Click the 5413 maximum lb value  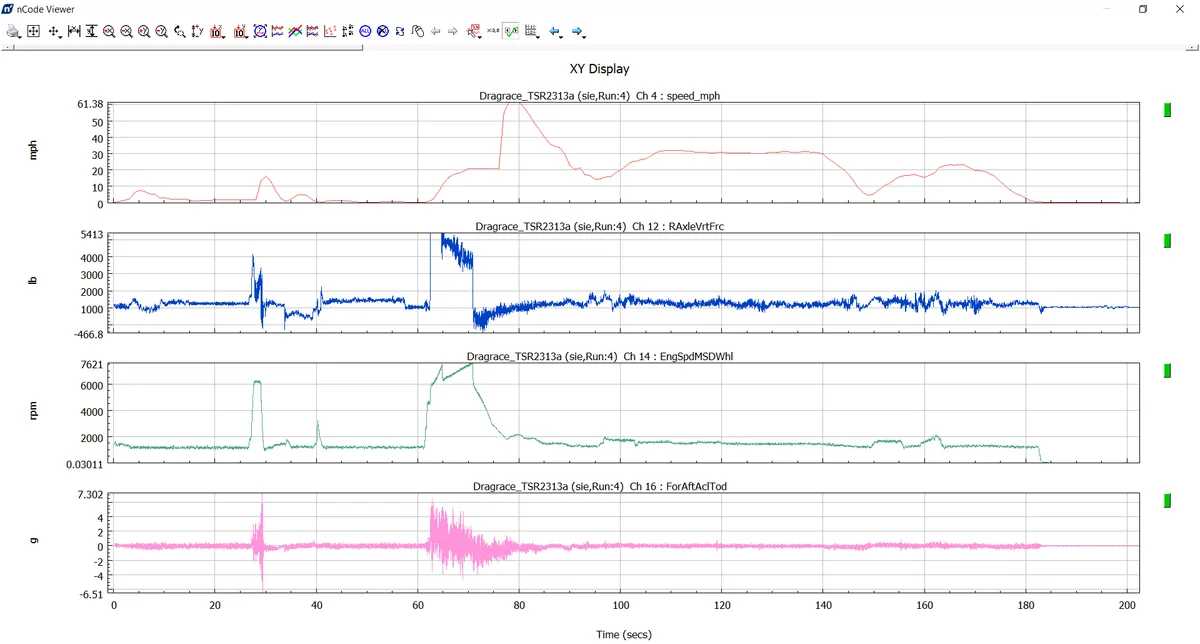[x=93, y=234]
